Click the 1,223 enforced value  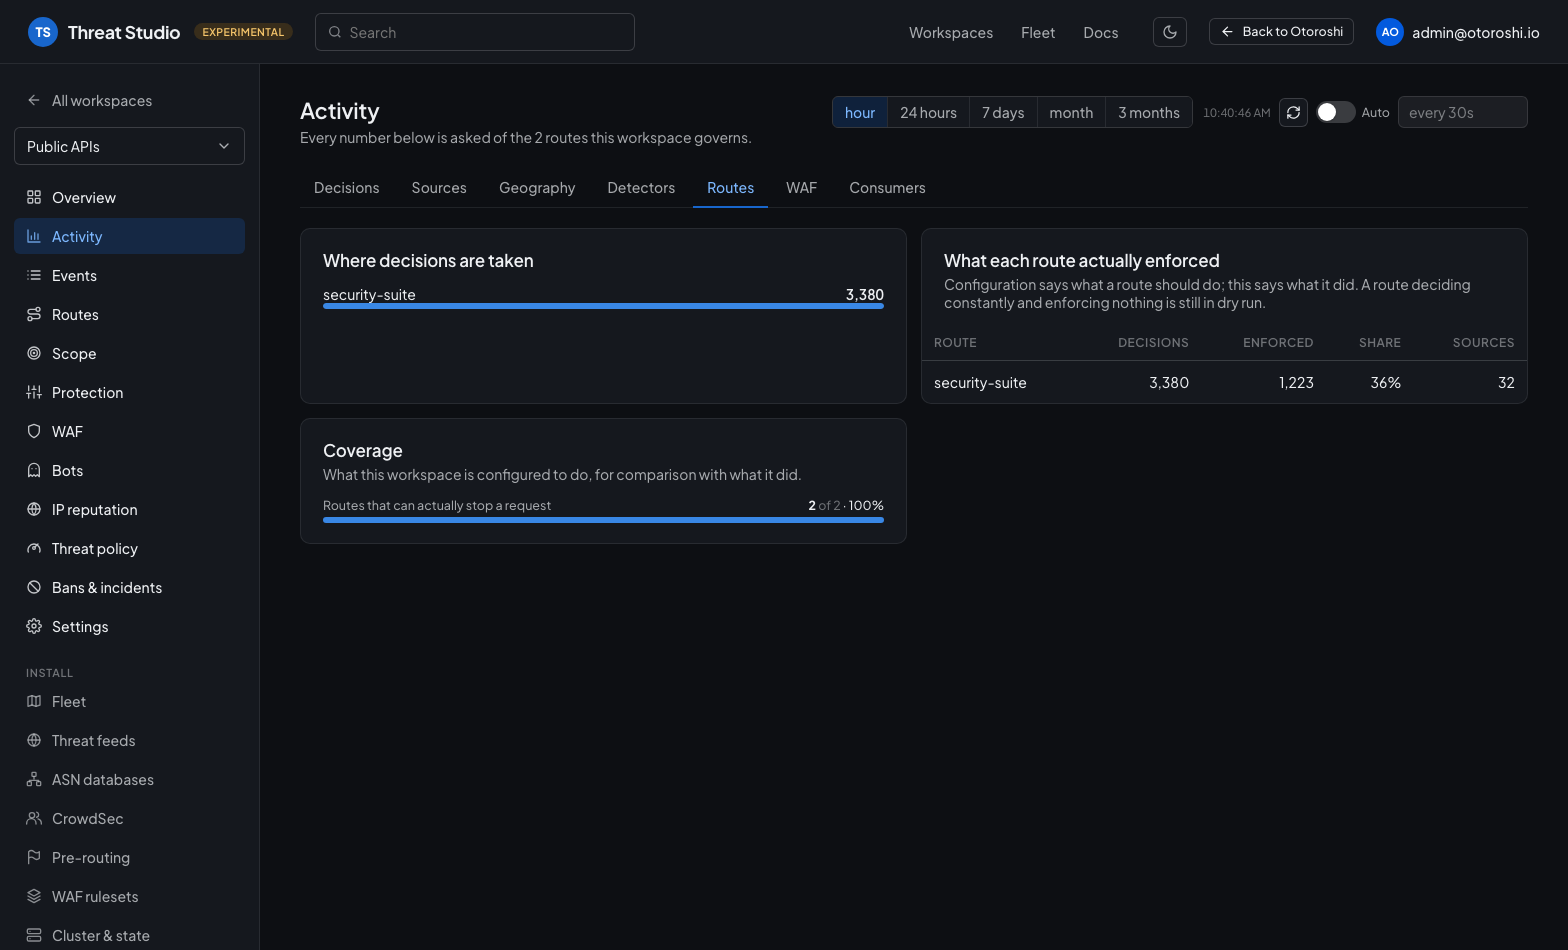click(x=1296, y=382)
